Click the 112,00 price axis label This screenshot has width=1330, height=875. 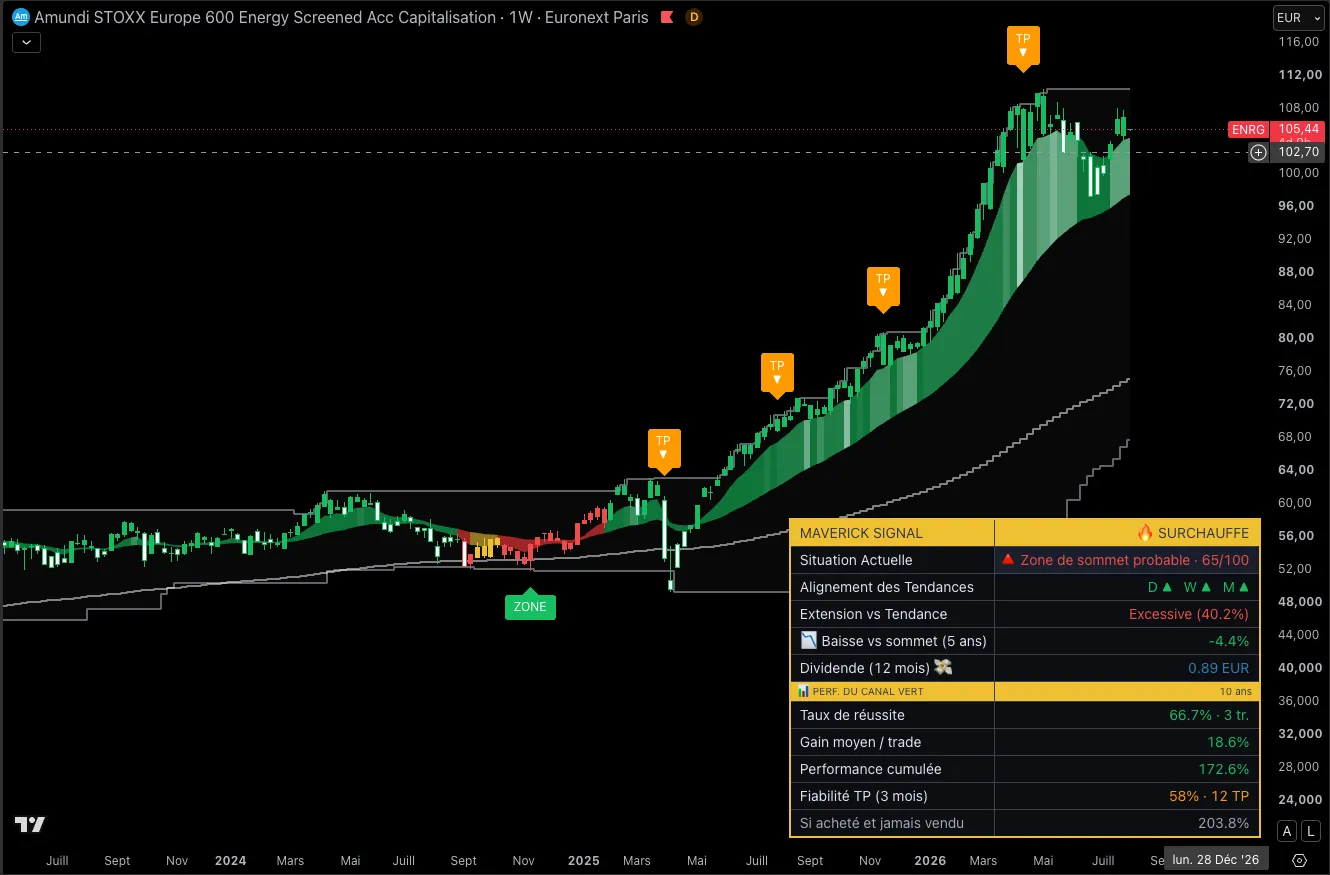coord(1299,74)
